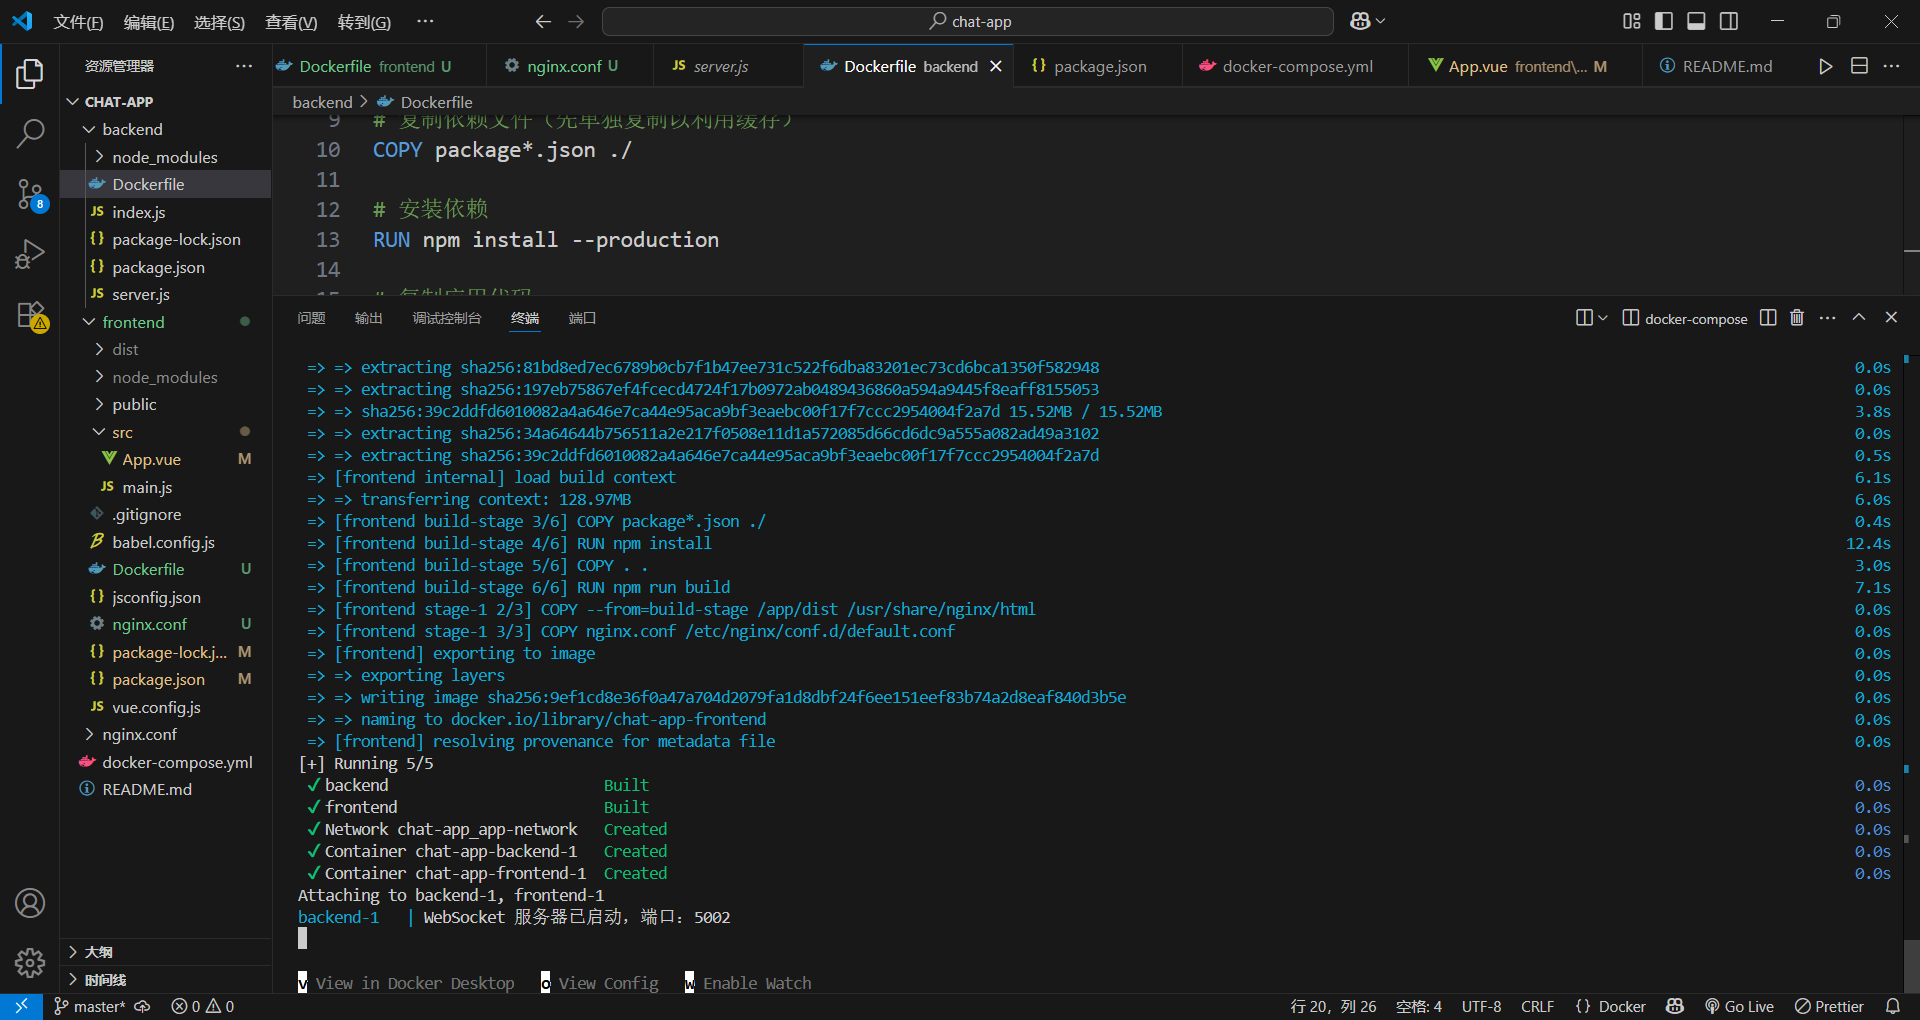Open Extensions view with warning badge
Image resolution: width=1920 pixels, height=1020 pixels.
(30, 316)
